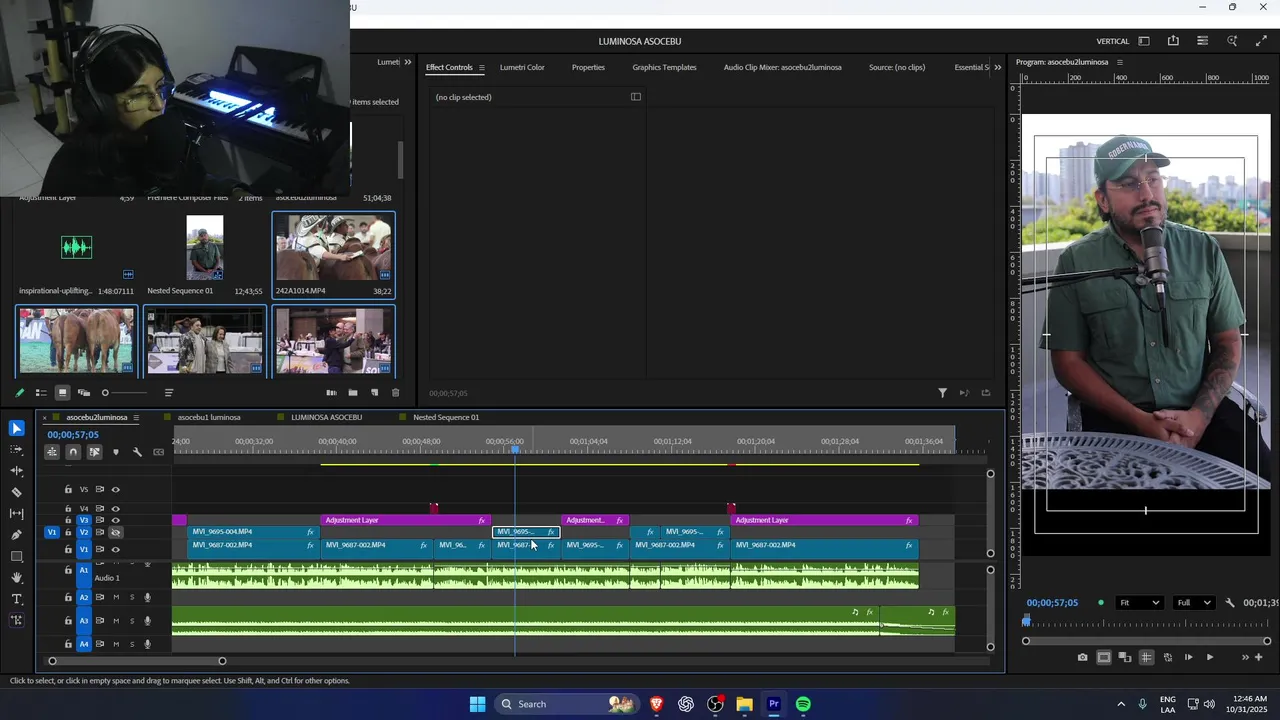1280x720 pixels.
Task: Select the Pen tool
Action: [16, 535]
